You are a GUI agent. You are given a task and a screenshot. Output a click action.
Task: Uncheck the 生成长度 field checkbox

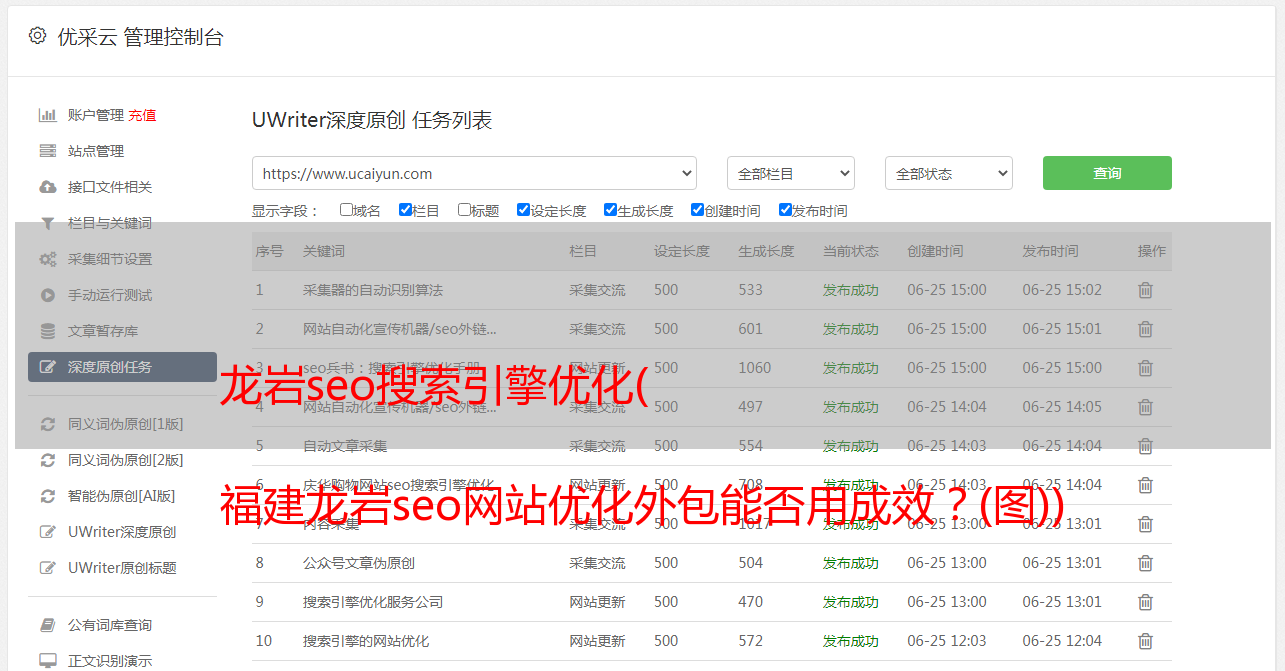click(610, 210)
